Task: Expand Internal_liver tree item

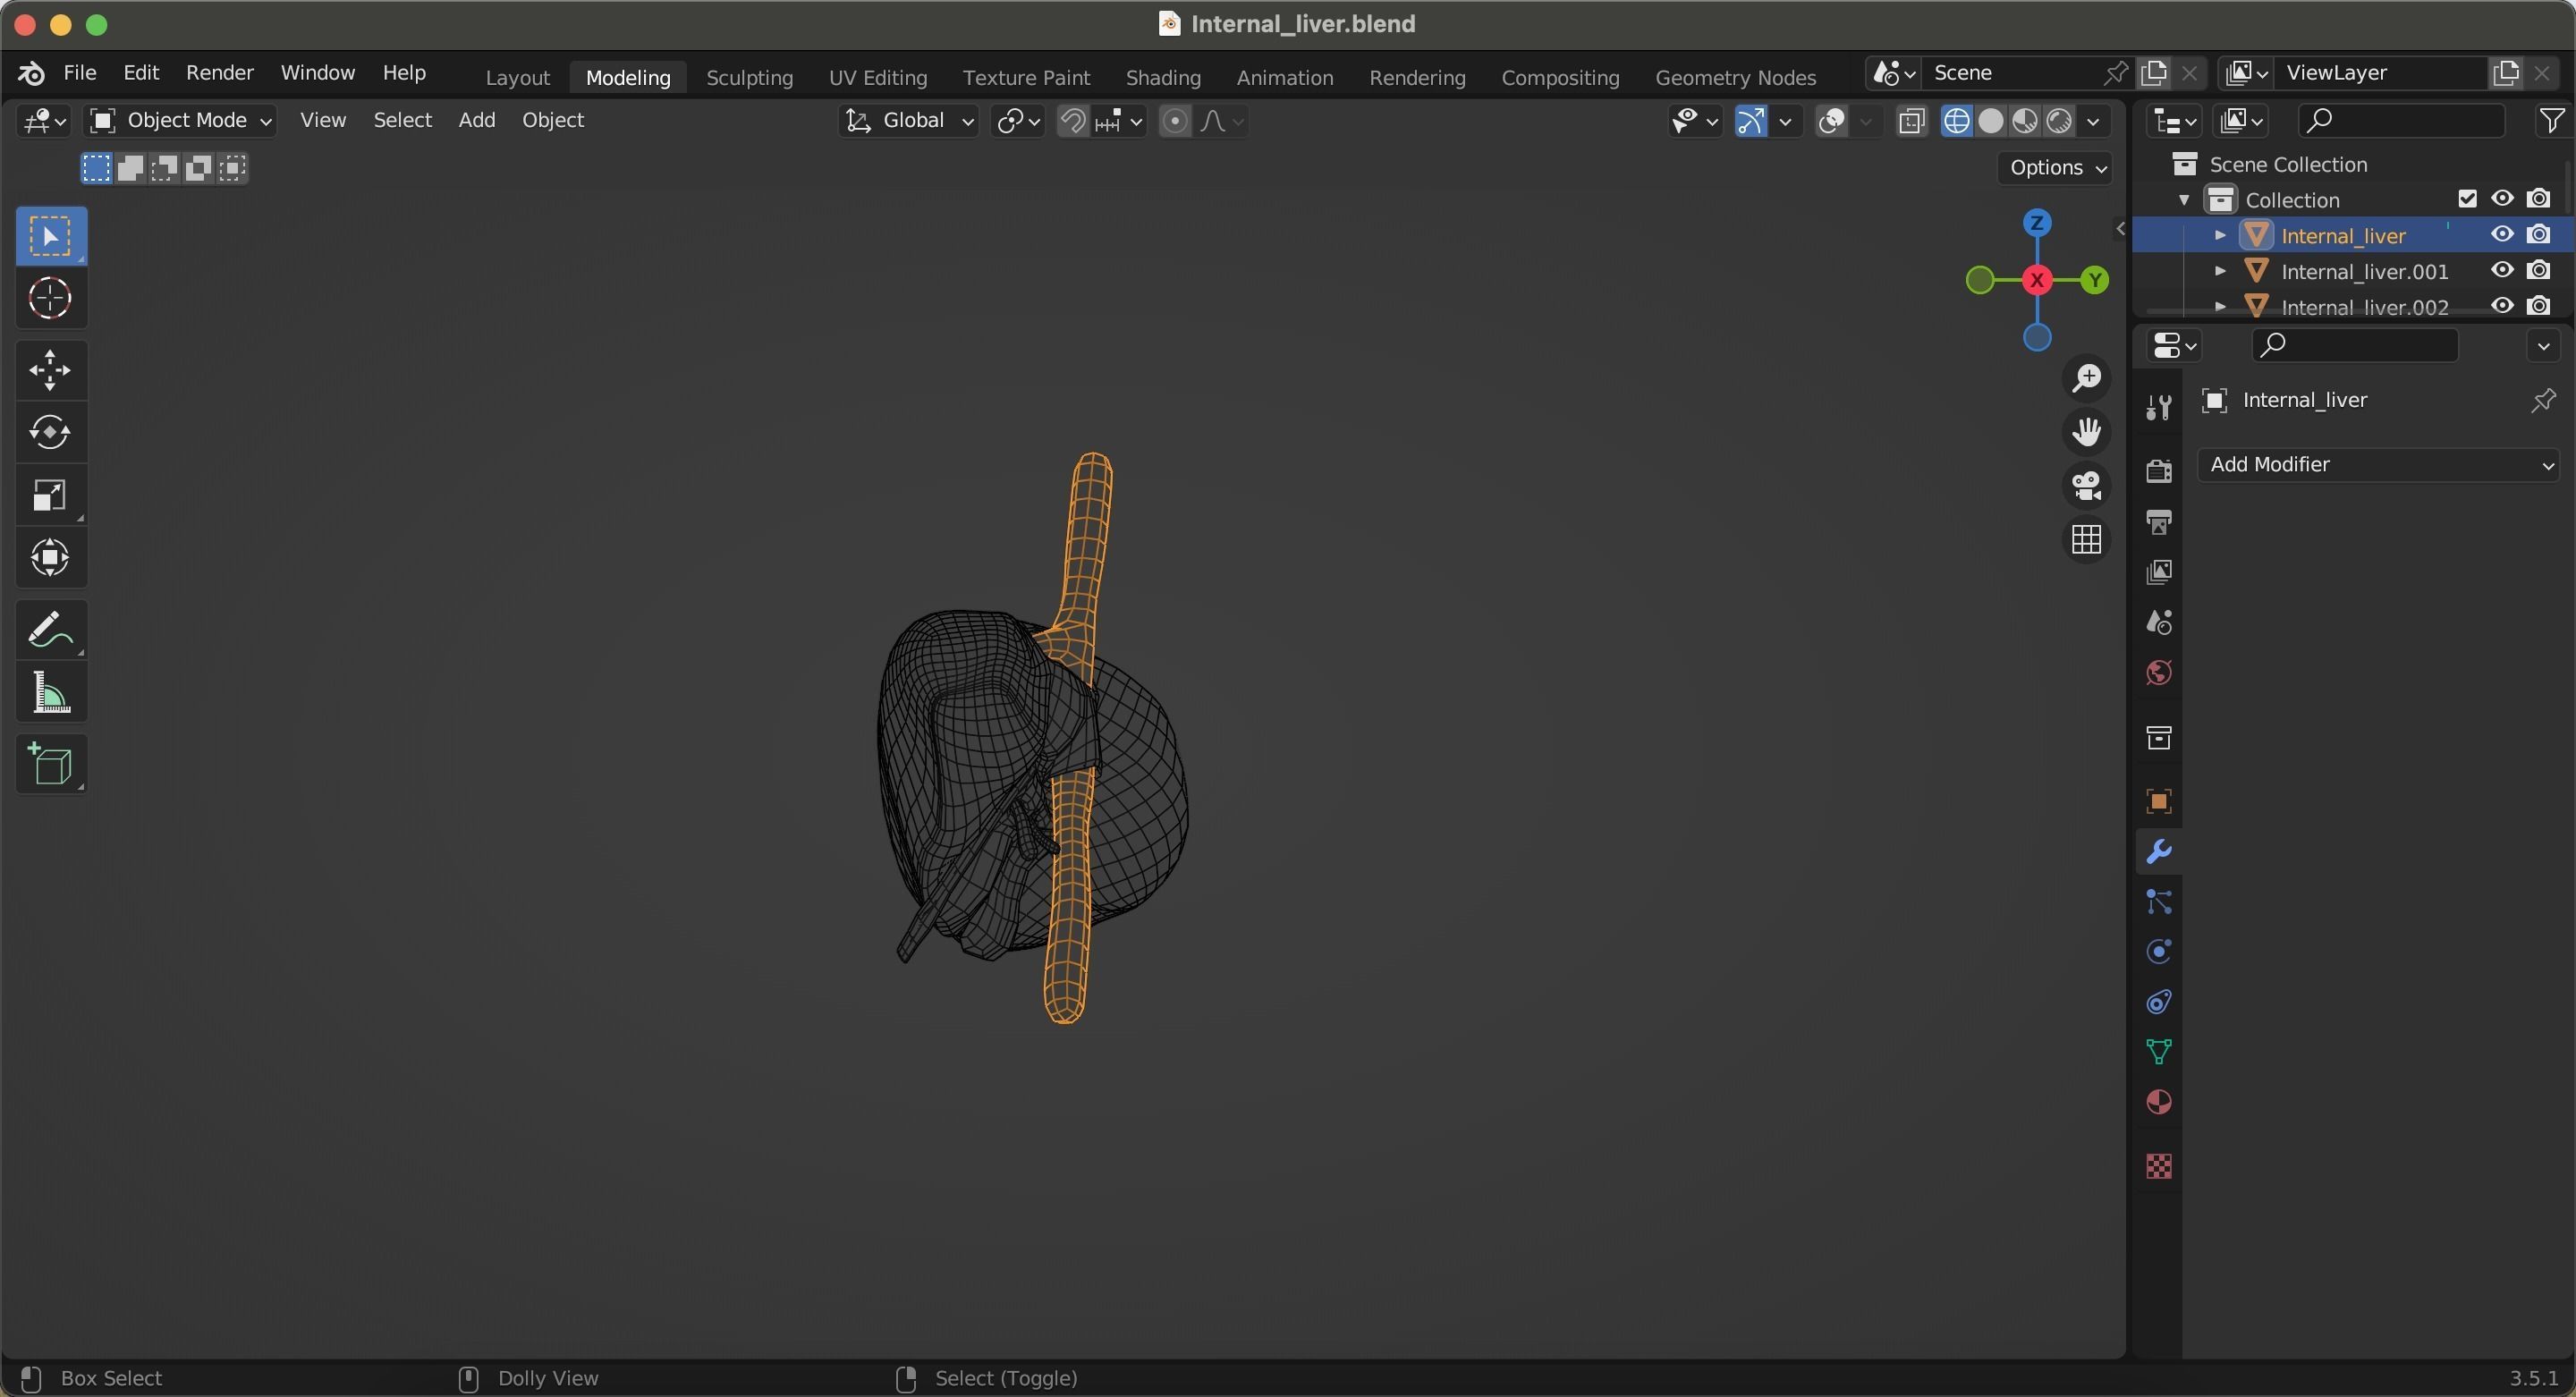Action: 2220,236
